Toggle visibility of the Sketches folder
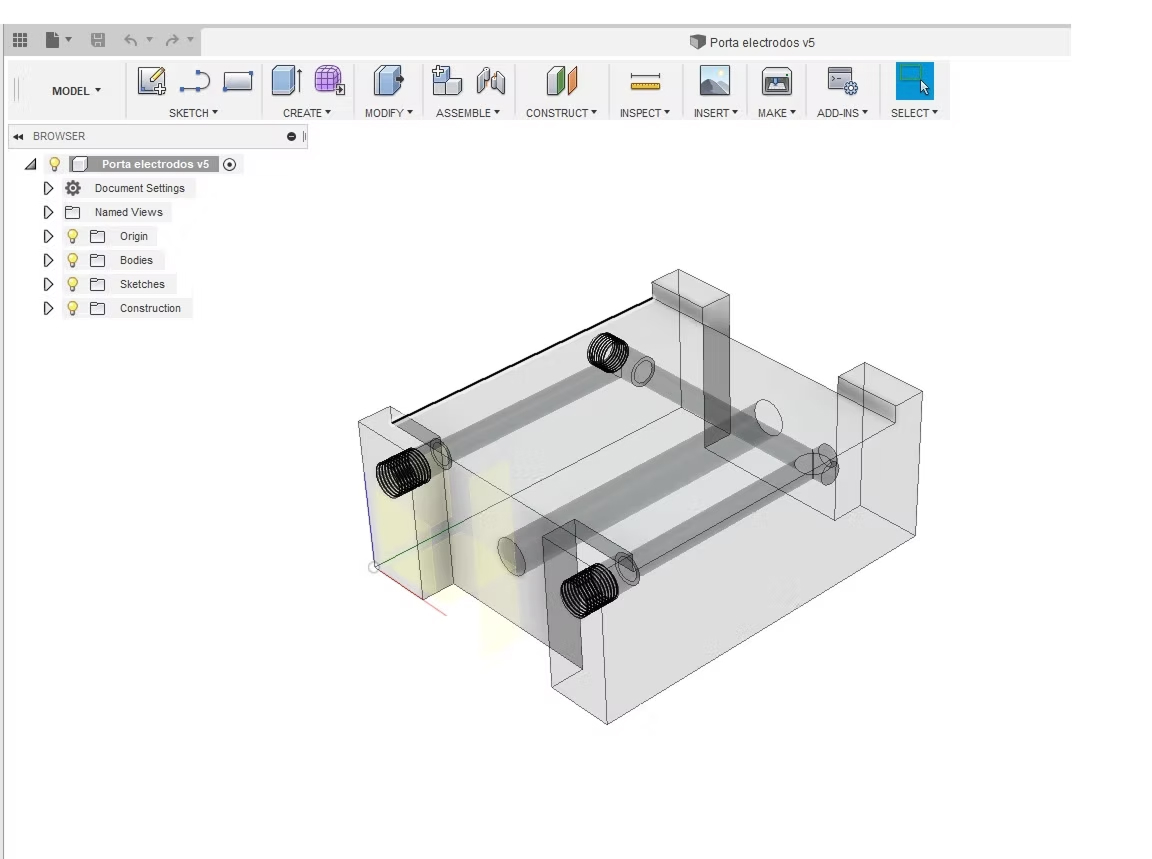 pos(73,284)
